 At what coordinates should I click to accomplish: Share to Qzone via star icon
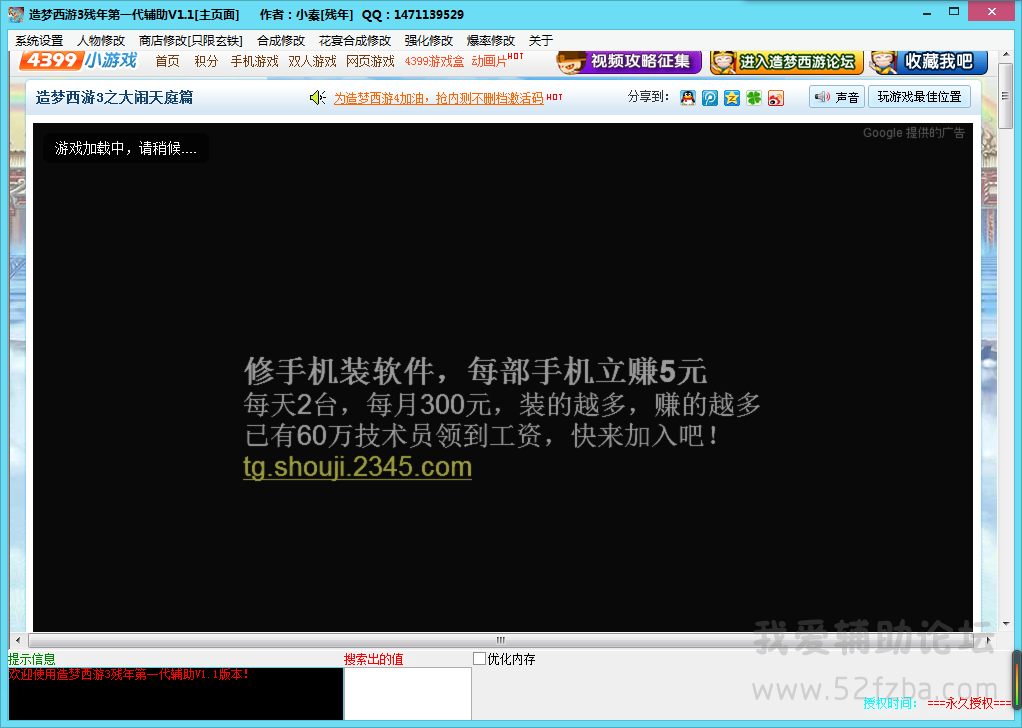coord(732,98)
